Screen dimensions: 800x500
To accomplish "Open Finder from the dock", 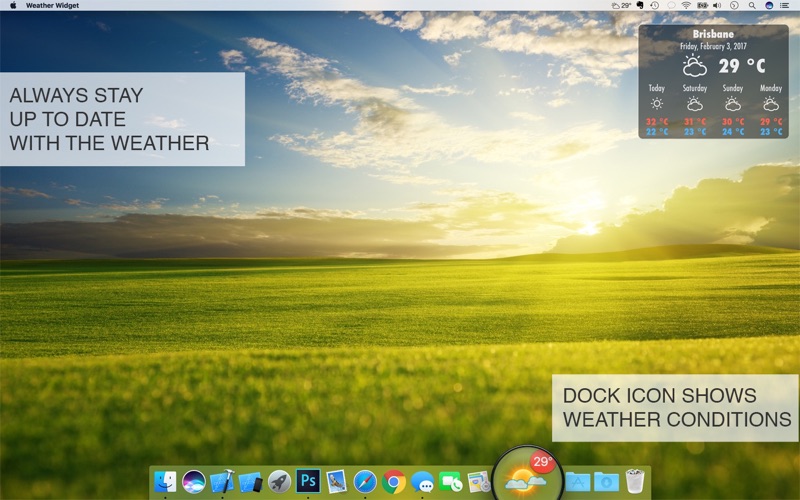I will click(x=165, y=481).
